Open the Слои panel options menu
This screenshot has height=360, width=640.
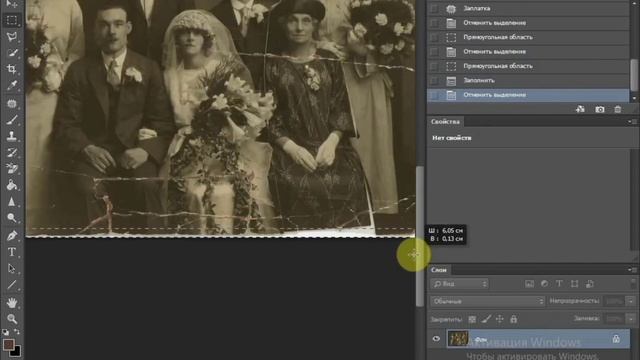click(x=633, y=270)
